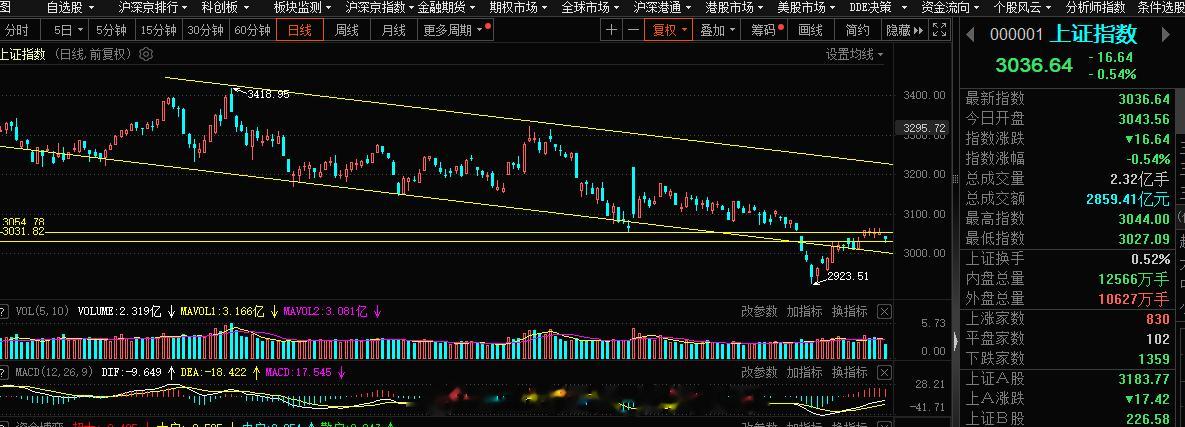This screenshot has width=1185, height=427.
Task: Toggle 画线 drawing tools
Action: tap(810, 30)
